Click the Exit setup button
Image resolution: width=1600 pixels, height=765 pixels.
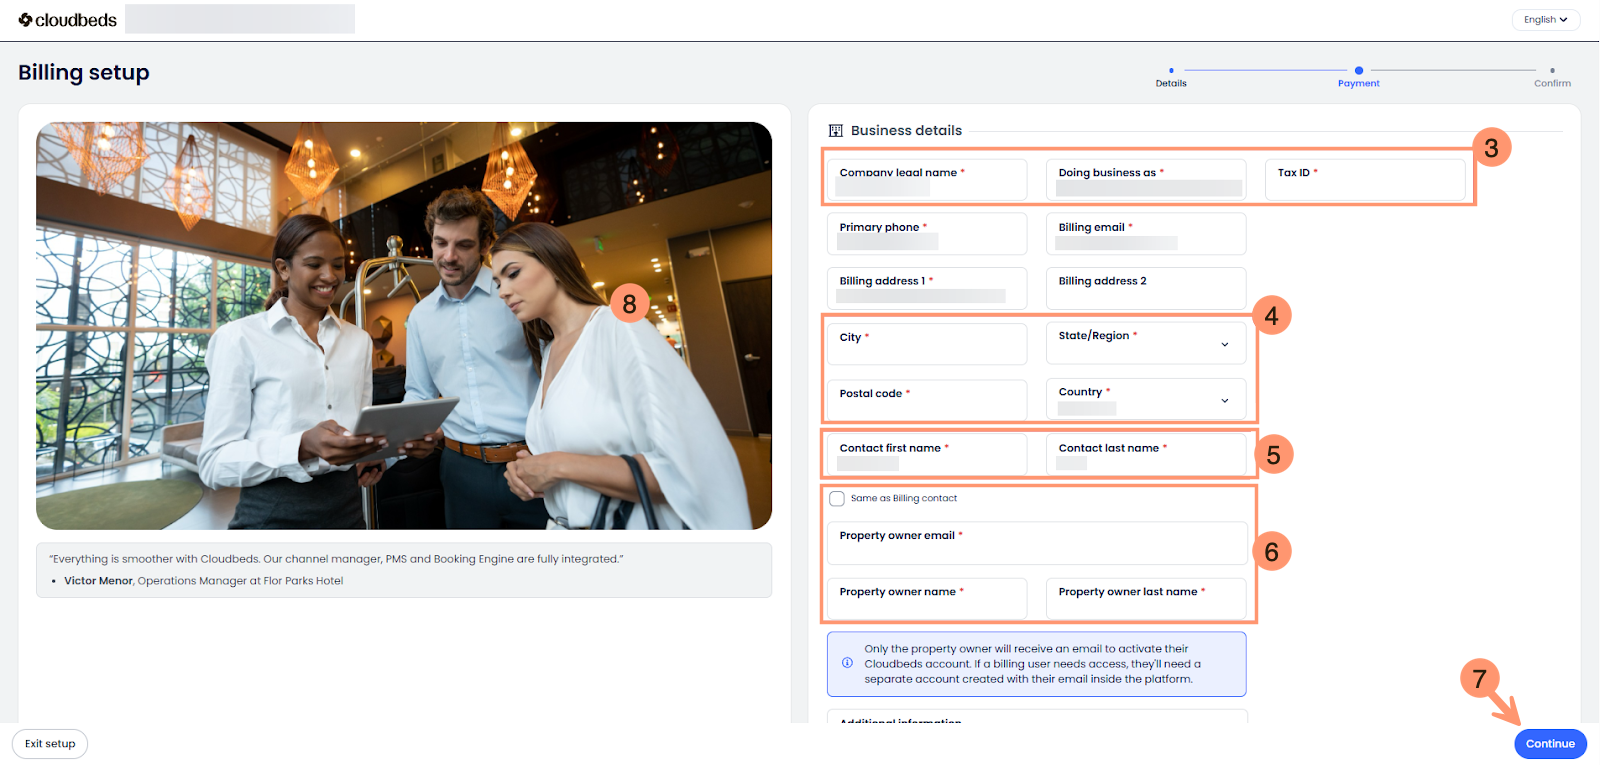(x=50, y=744)
